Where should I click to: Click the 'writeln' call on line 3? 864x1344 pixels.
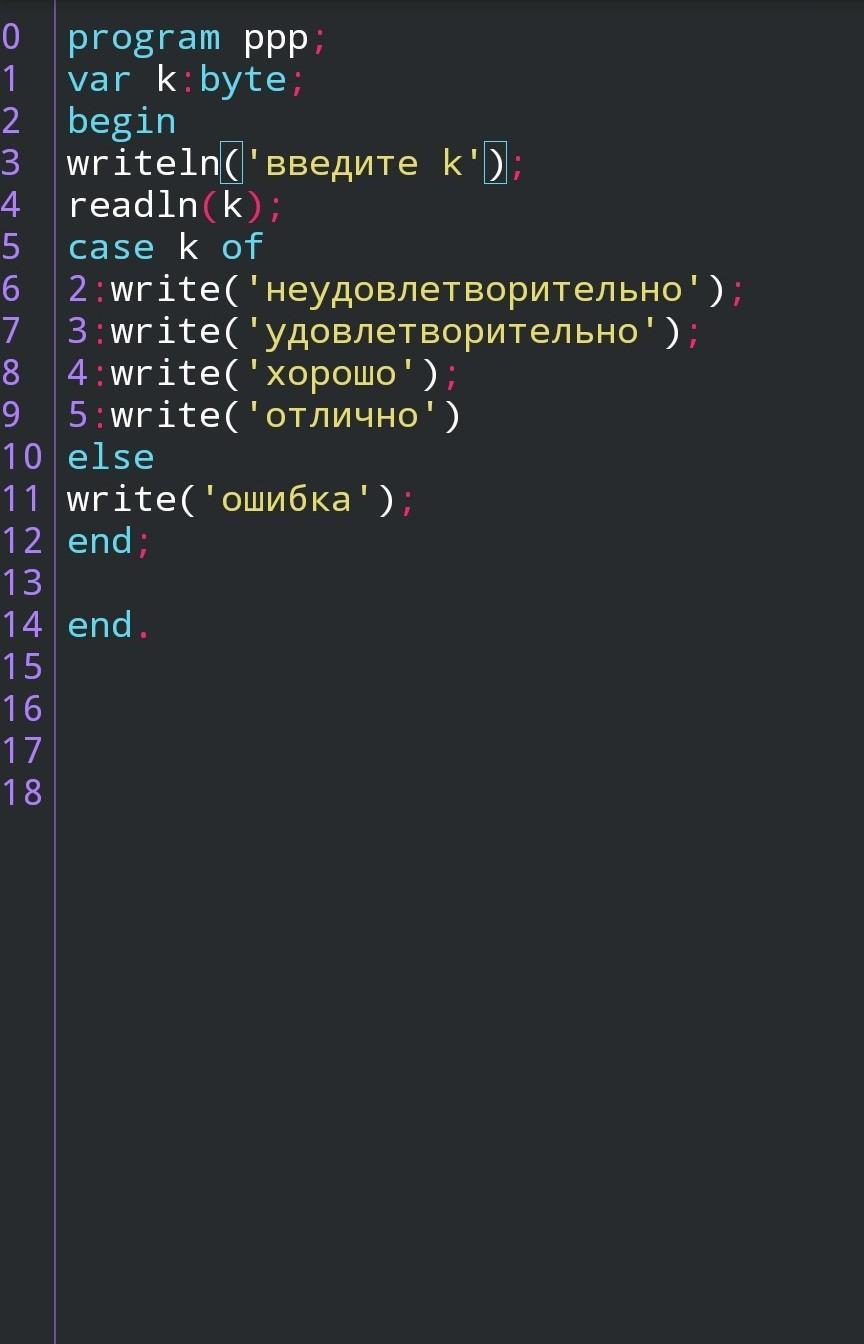(143, 162)
